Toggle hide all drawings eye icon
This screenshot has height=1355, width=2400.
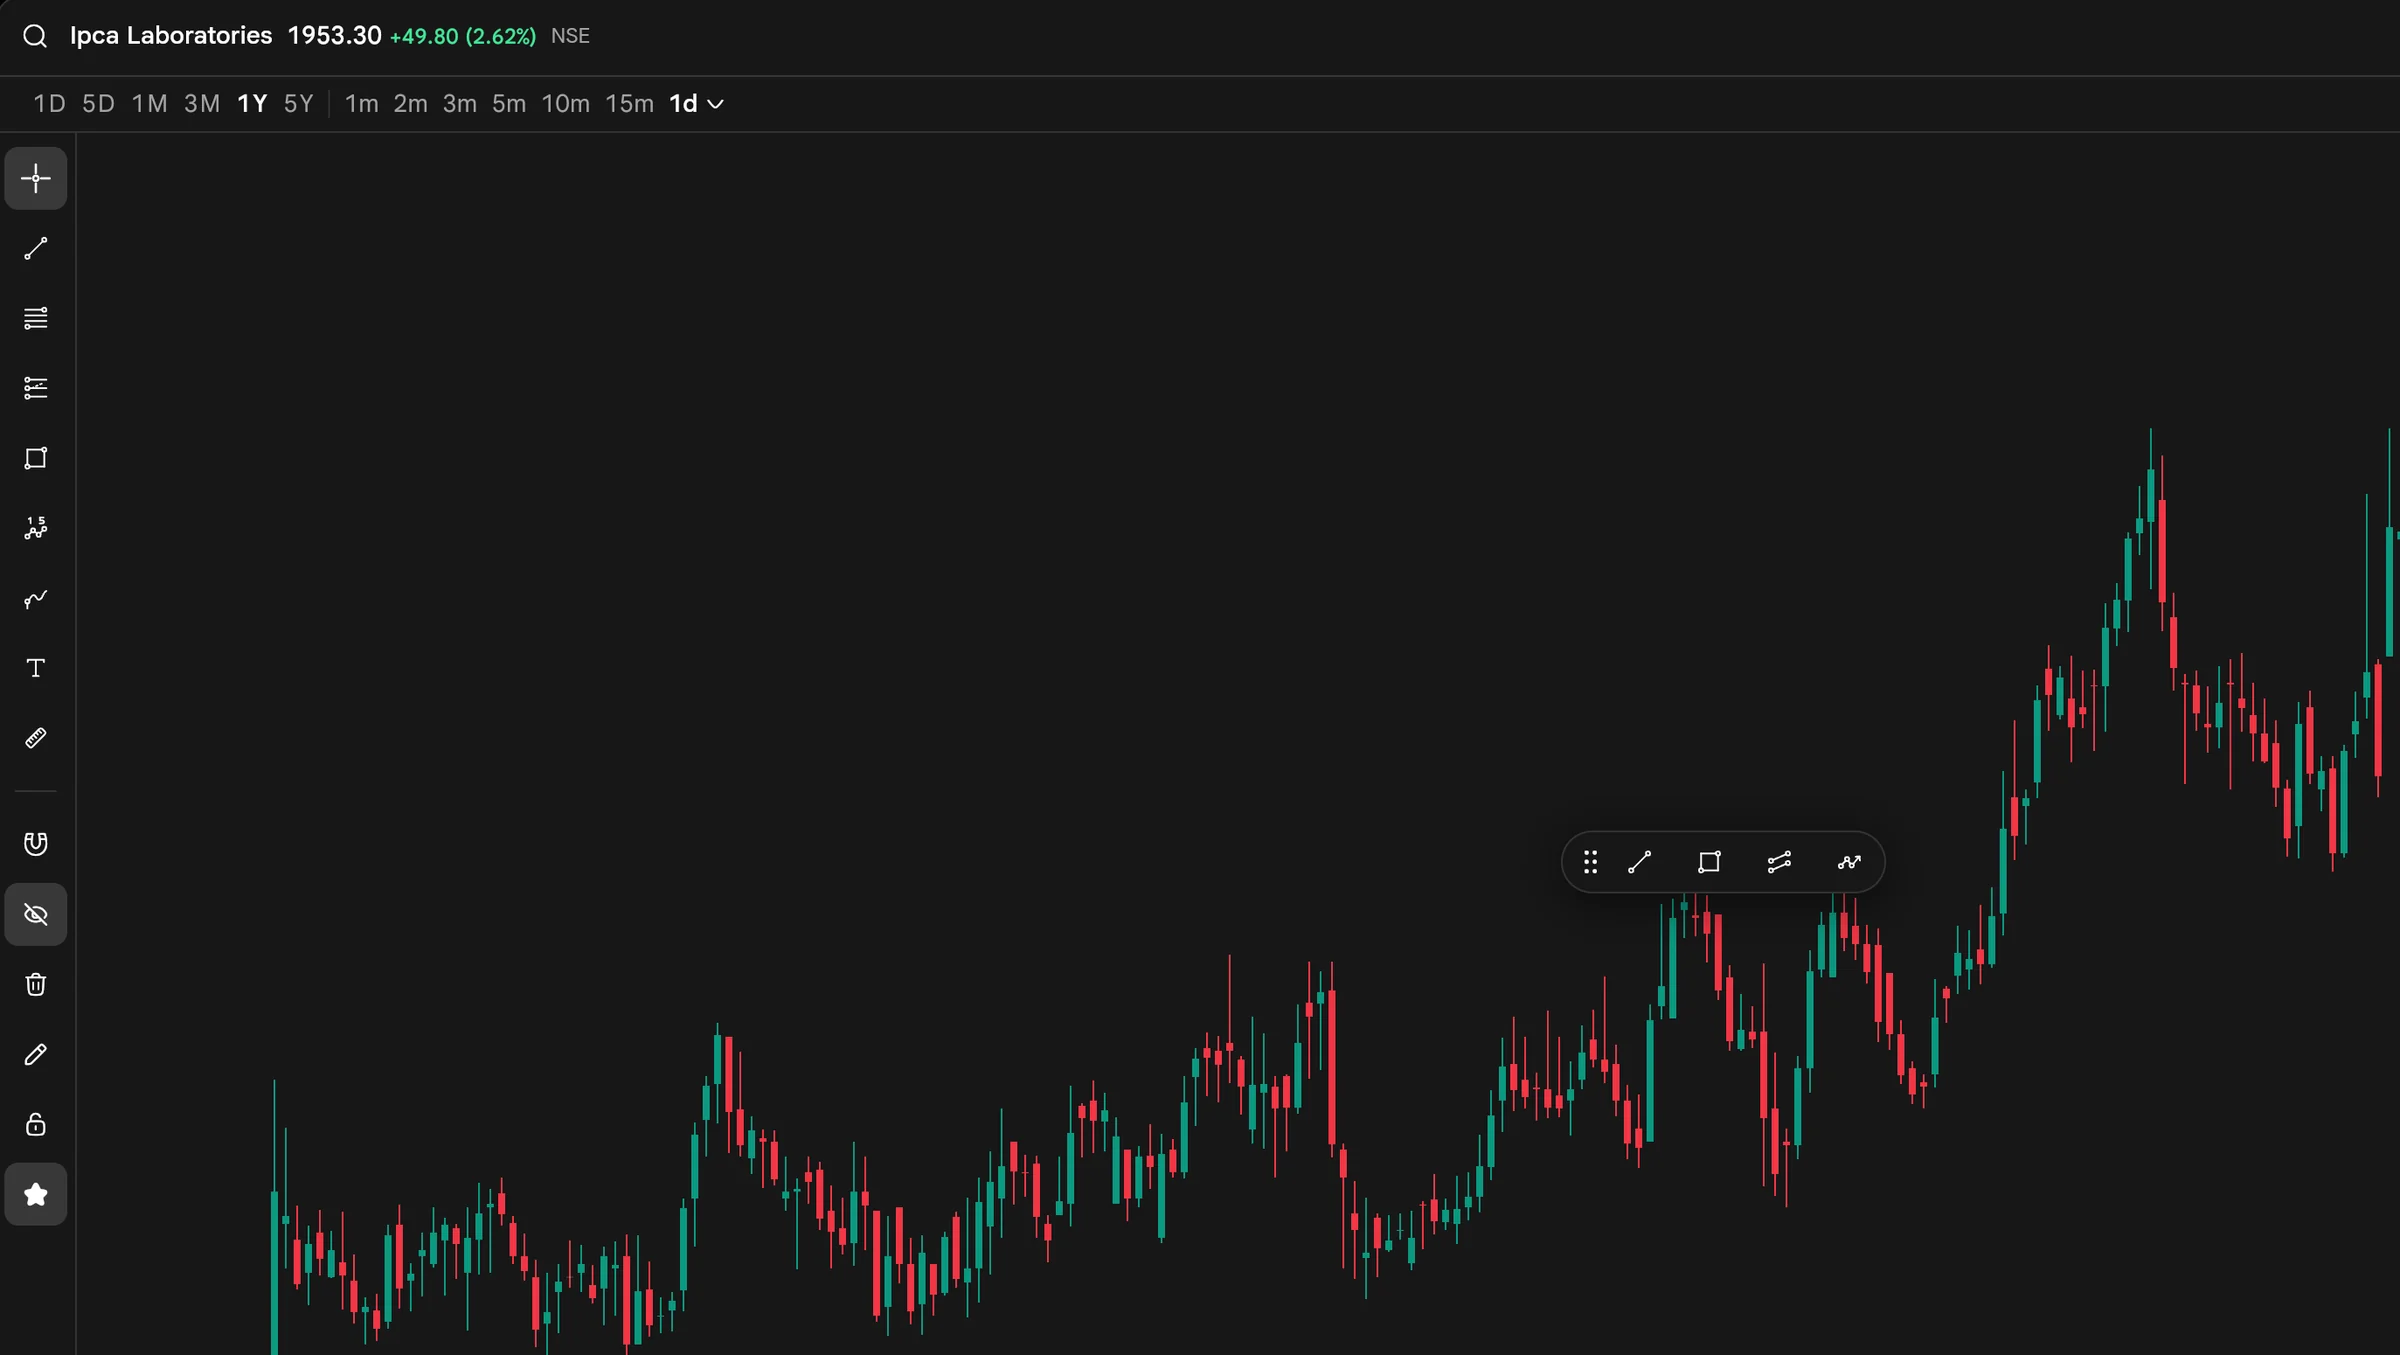[36, 914]
